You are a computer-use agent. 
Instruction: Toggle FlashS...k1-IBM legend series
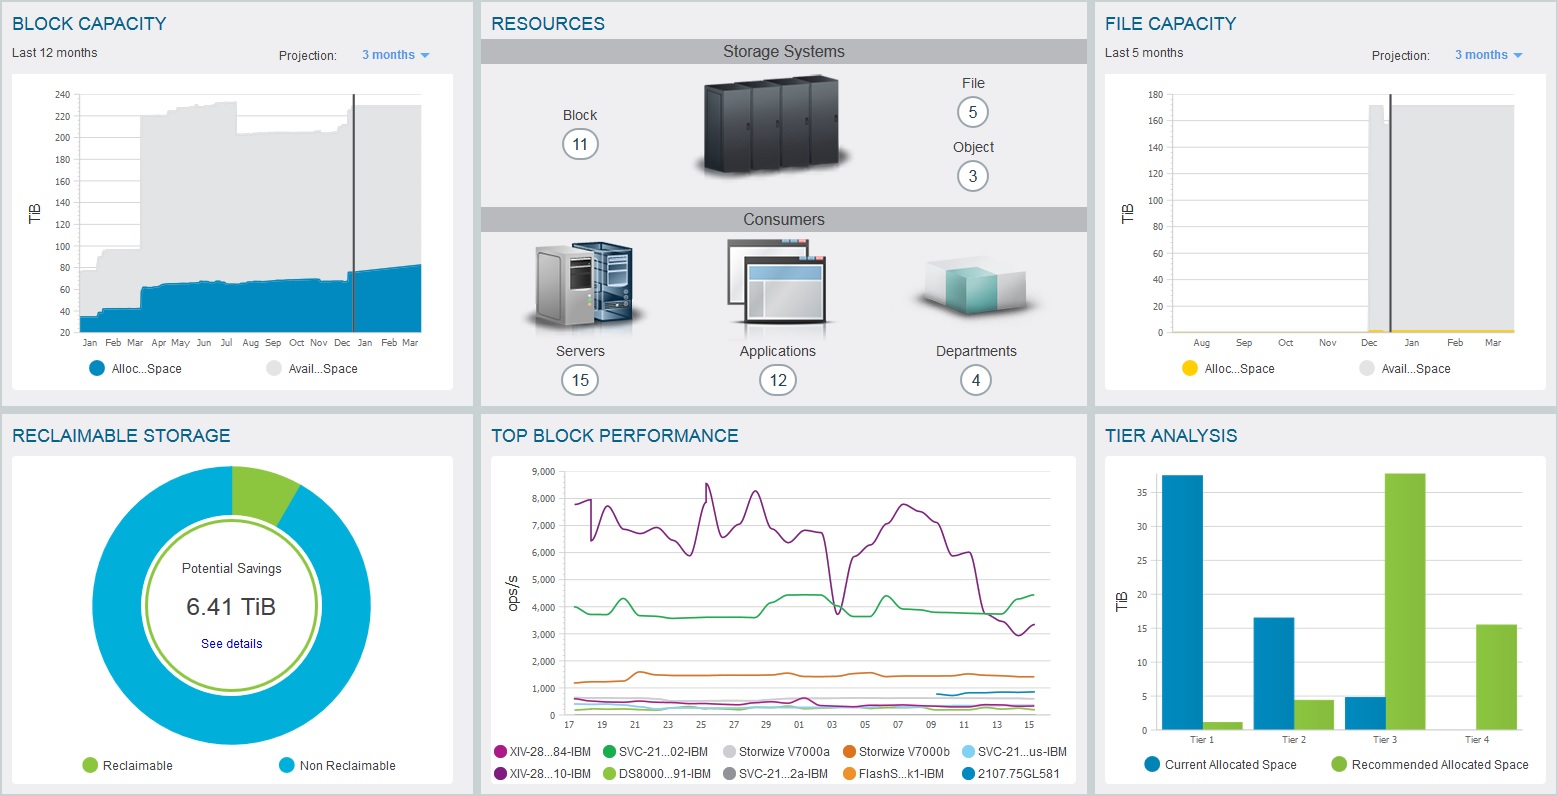click(893, 773)
